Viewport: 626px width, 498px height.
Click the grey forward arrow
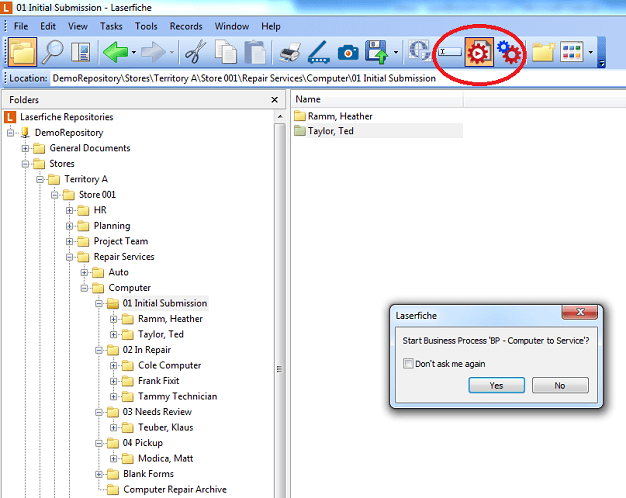coord(153,52)
